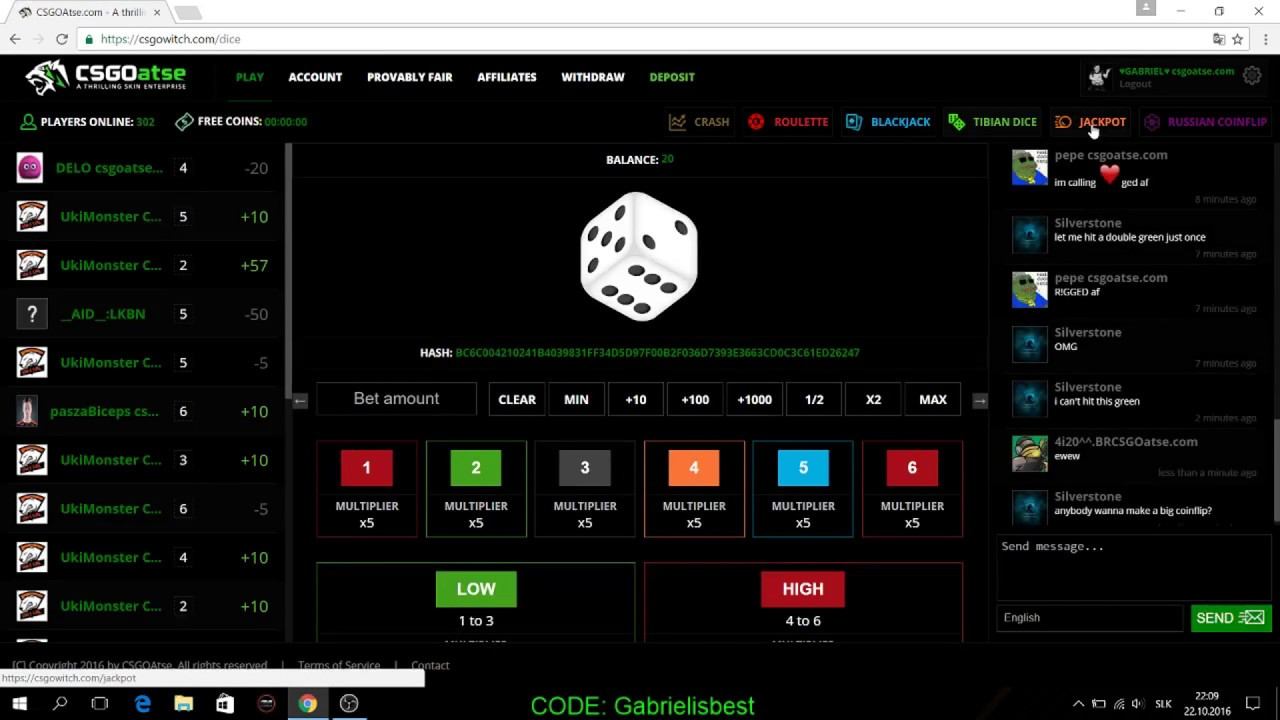
Task: Open the WITHDRAW page
Action: (593, 77)
